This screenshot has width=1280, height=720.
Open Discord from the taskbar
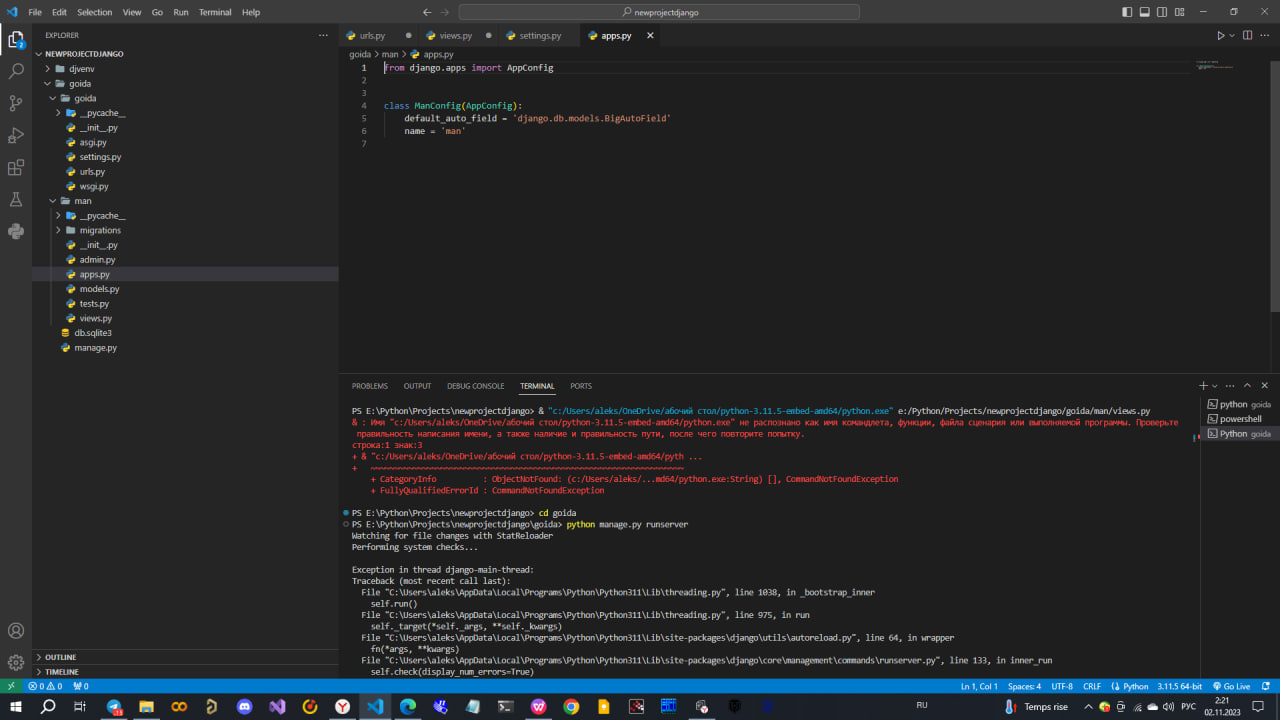[245, 706]
